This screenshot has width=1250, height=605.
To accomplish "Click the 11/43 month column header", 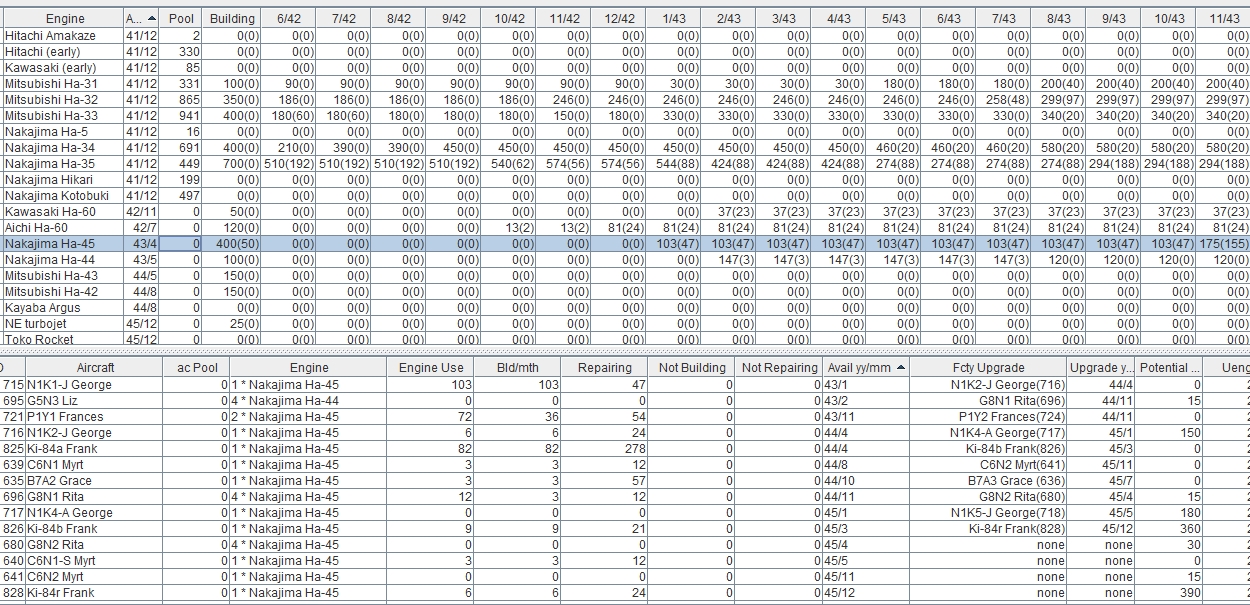I will 1224,18.
